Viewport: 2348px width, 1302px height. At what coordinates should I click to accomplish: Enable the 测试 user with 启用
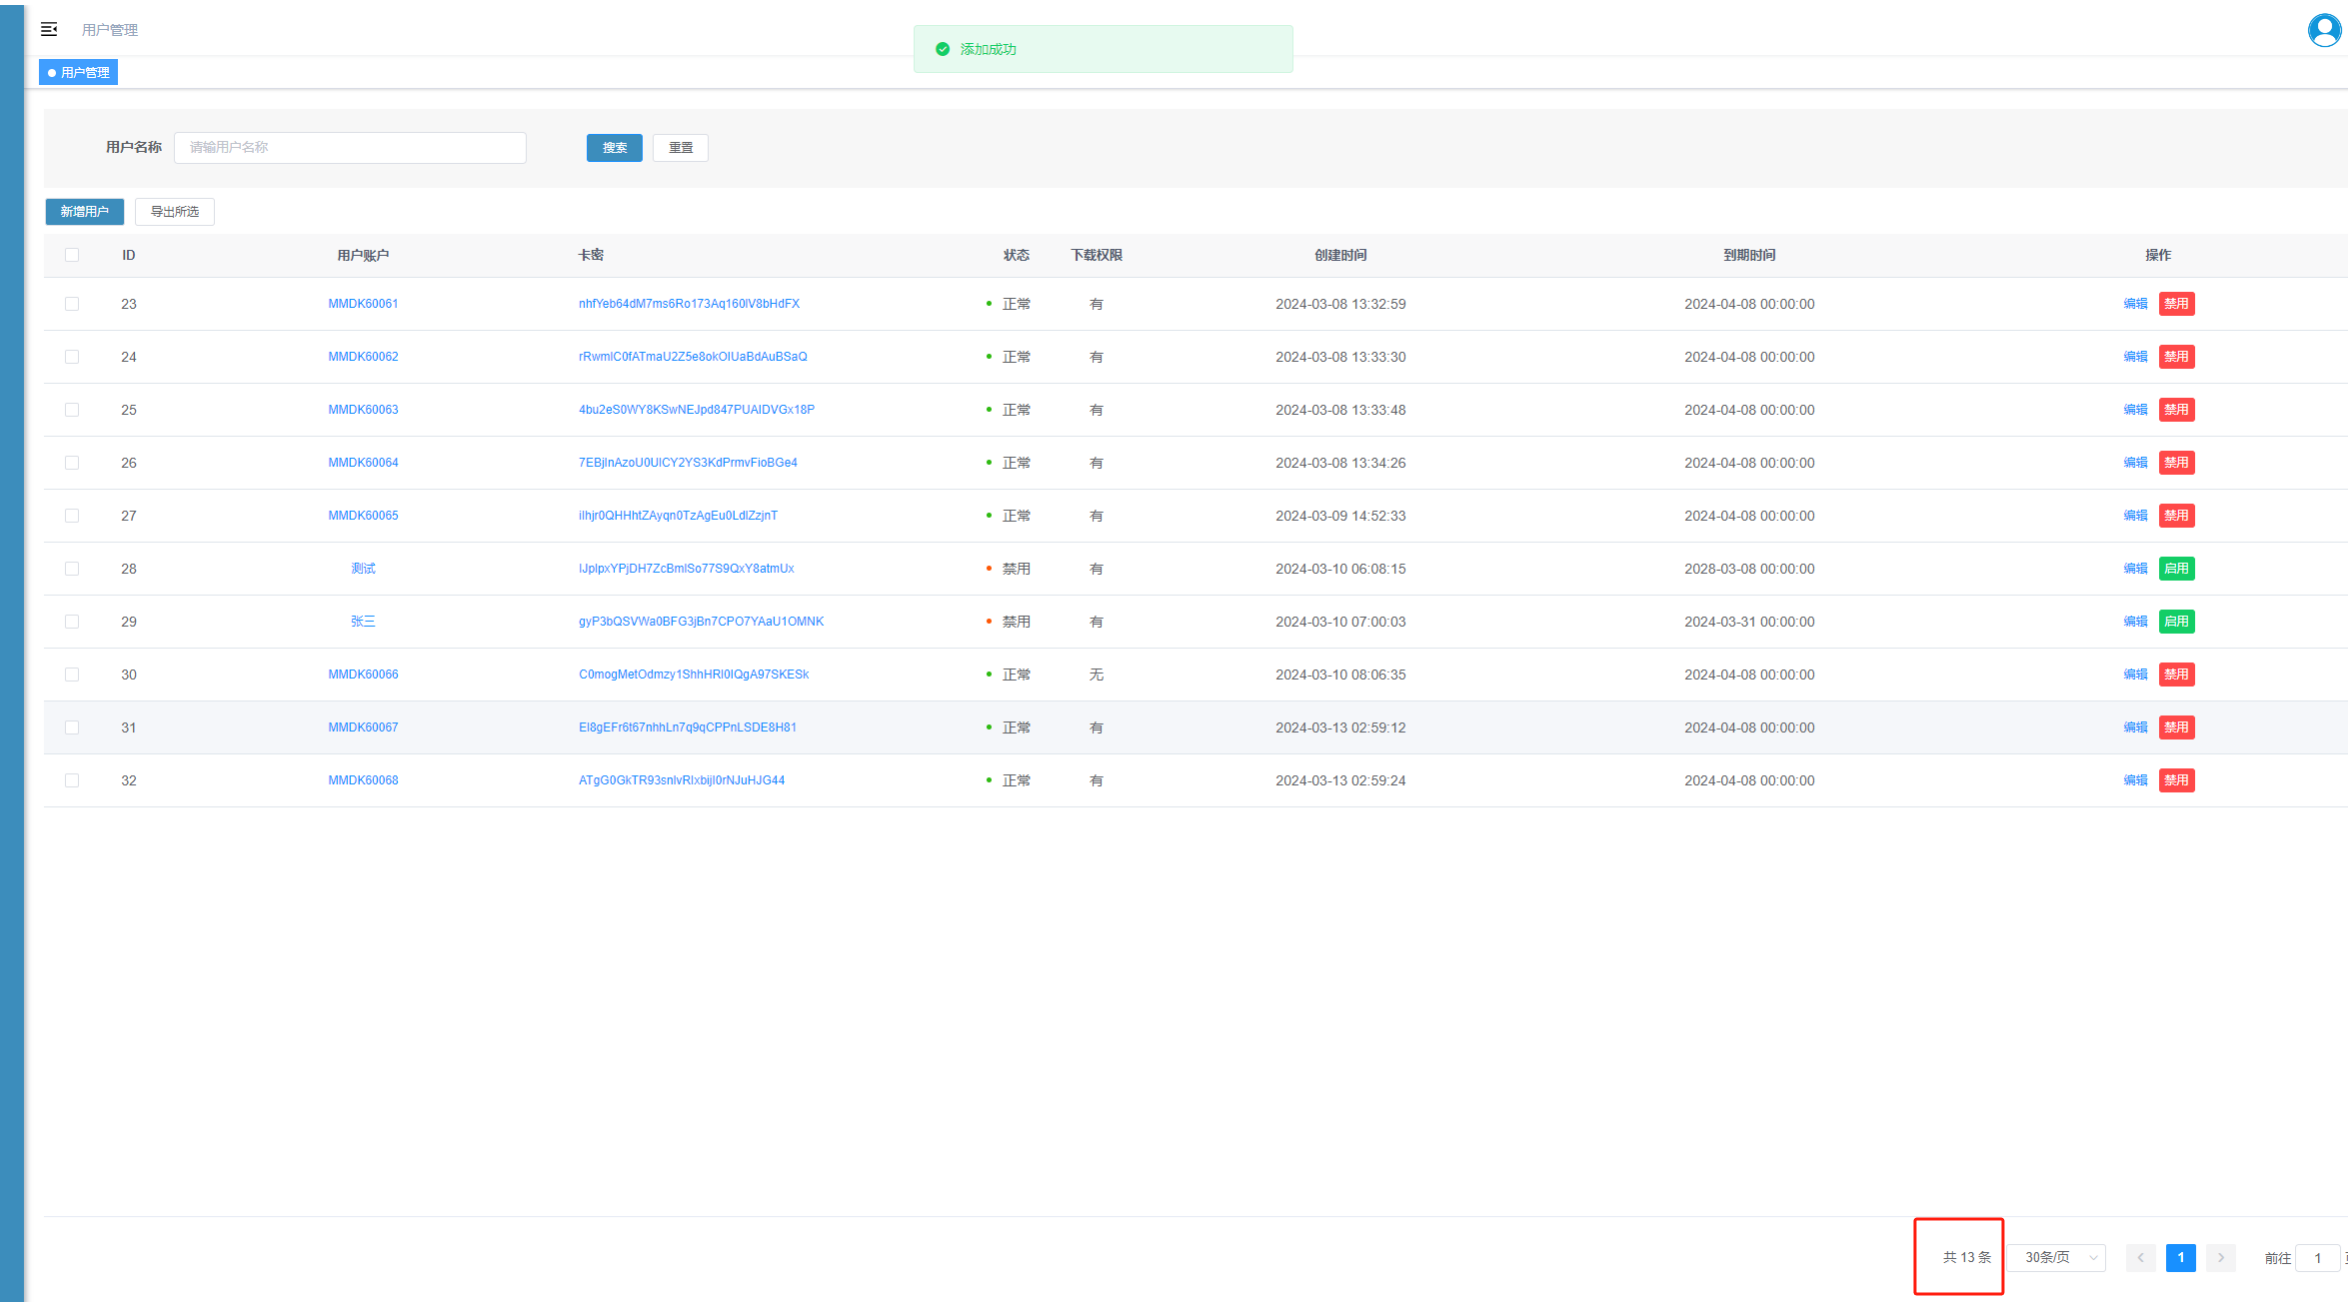tap(2176, 569)
